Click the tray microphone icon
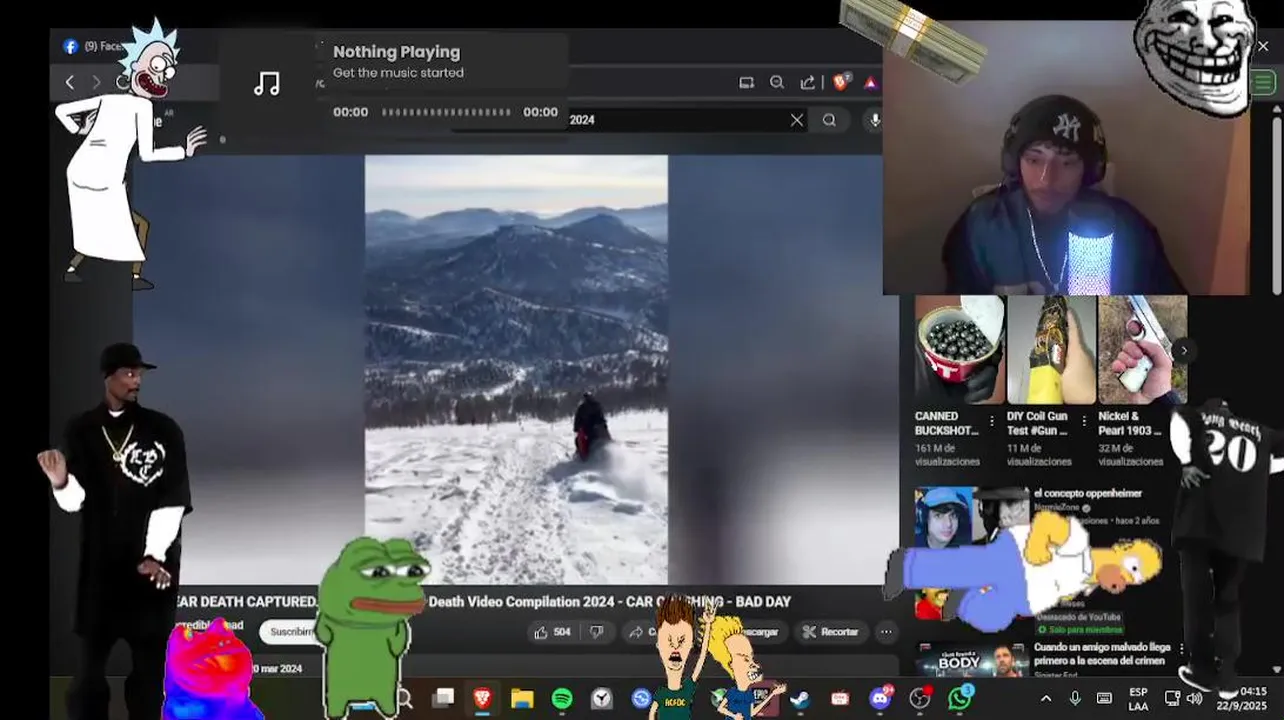The width and height of the screenshot is (1284, 720). click(1075, 698)
